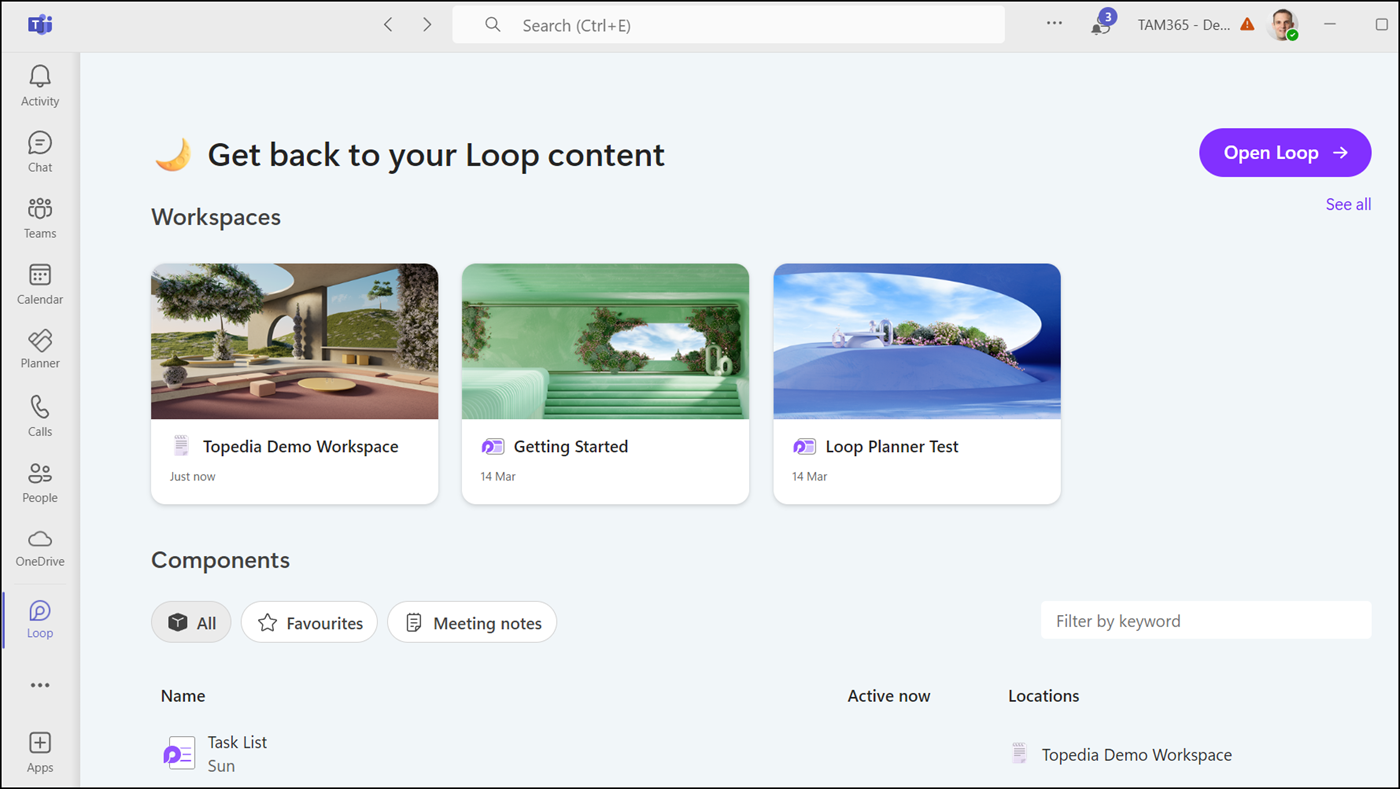
Task: Toggle the Meeting notes filter chip
Action: click(472, 623)
